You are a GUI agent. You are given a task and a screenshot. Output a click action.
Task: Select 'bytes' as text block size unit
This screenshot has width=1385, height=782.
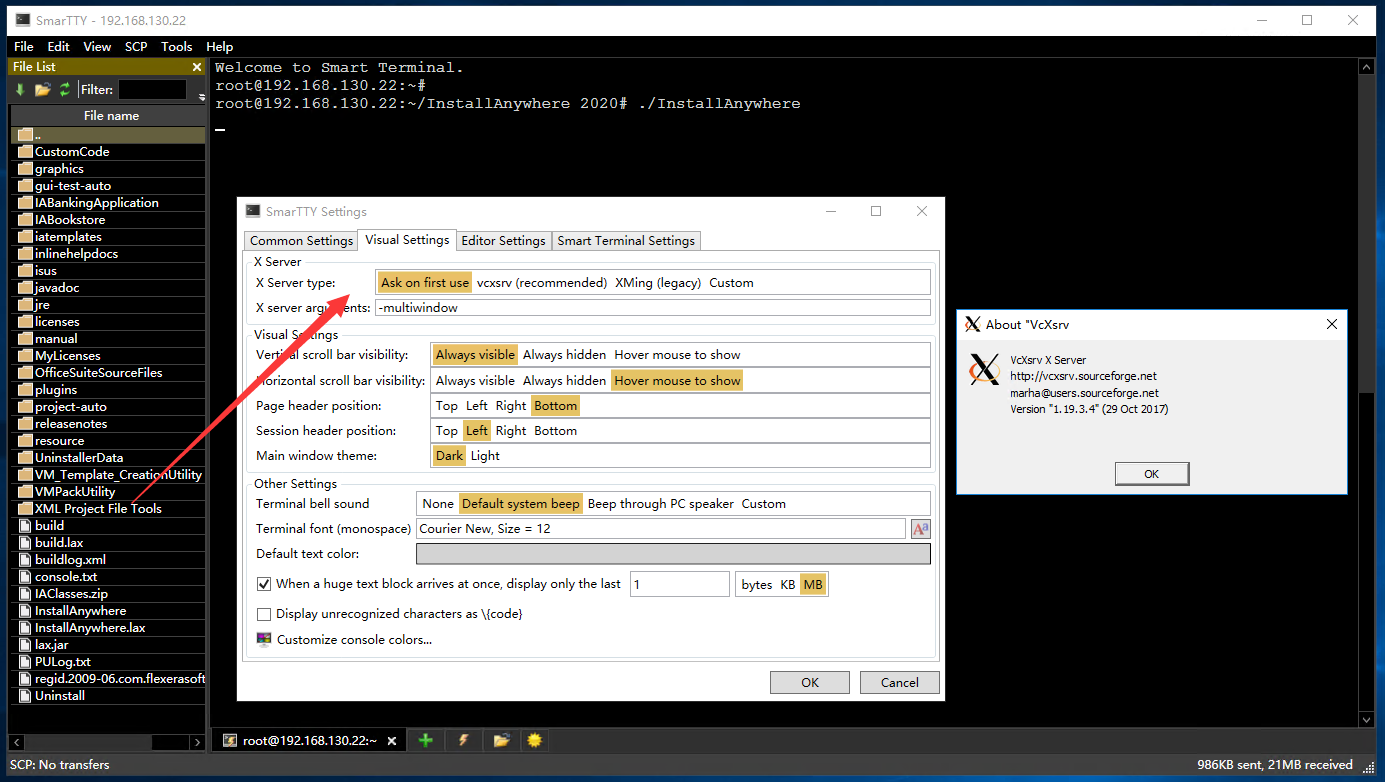click(756, 584)
